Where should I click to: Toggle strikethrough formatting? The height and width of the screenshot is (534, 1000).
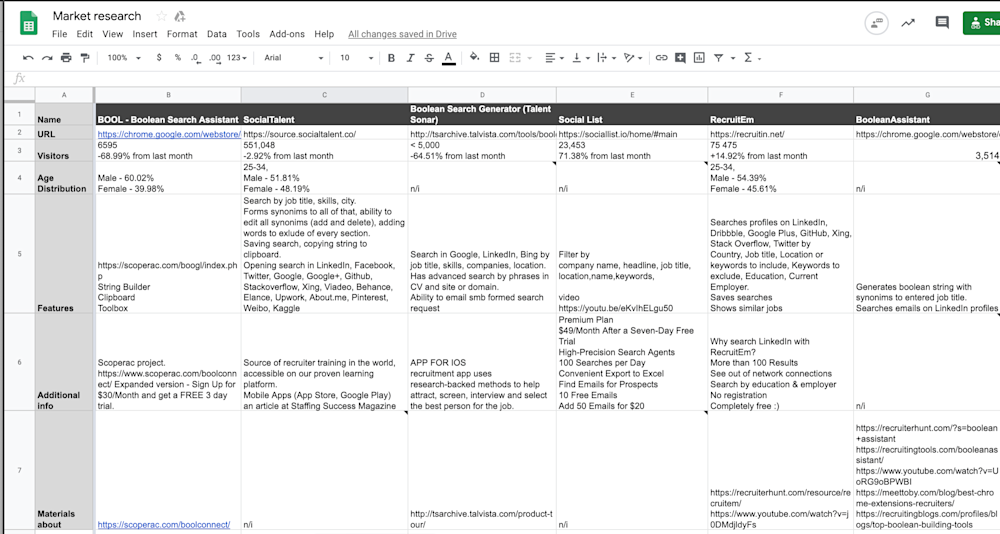429,58
